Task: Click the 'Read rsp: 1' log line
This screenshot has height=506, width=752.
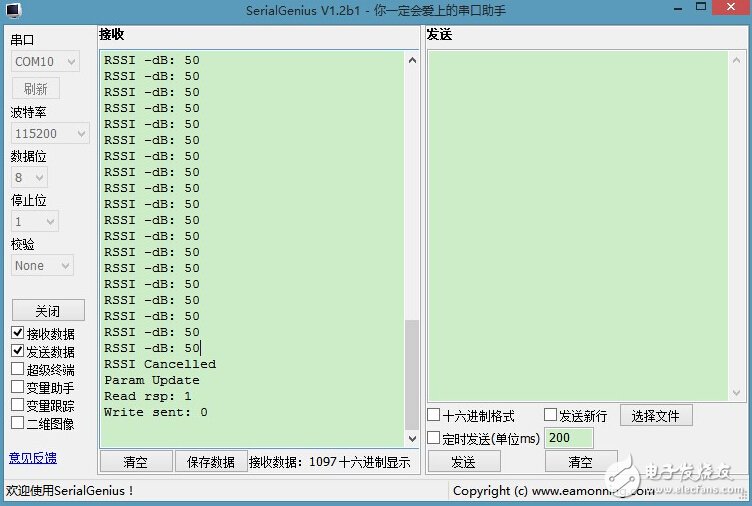Action: pos(148,396)
